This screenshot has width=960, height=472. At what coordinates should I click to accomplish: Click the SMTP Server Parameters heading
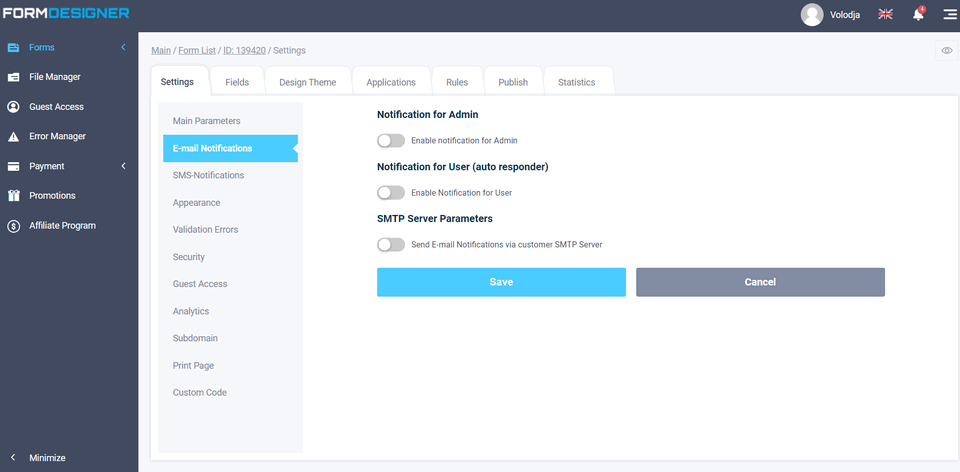tap(435, 219)
